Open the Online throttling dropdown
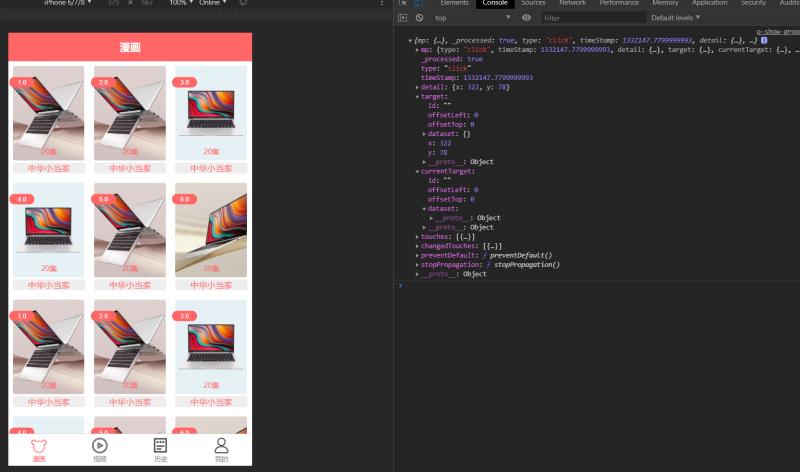This screenshot has height=472, width=800. pyautogui.click(x=213, y=3)
